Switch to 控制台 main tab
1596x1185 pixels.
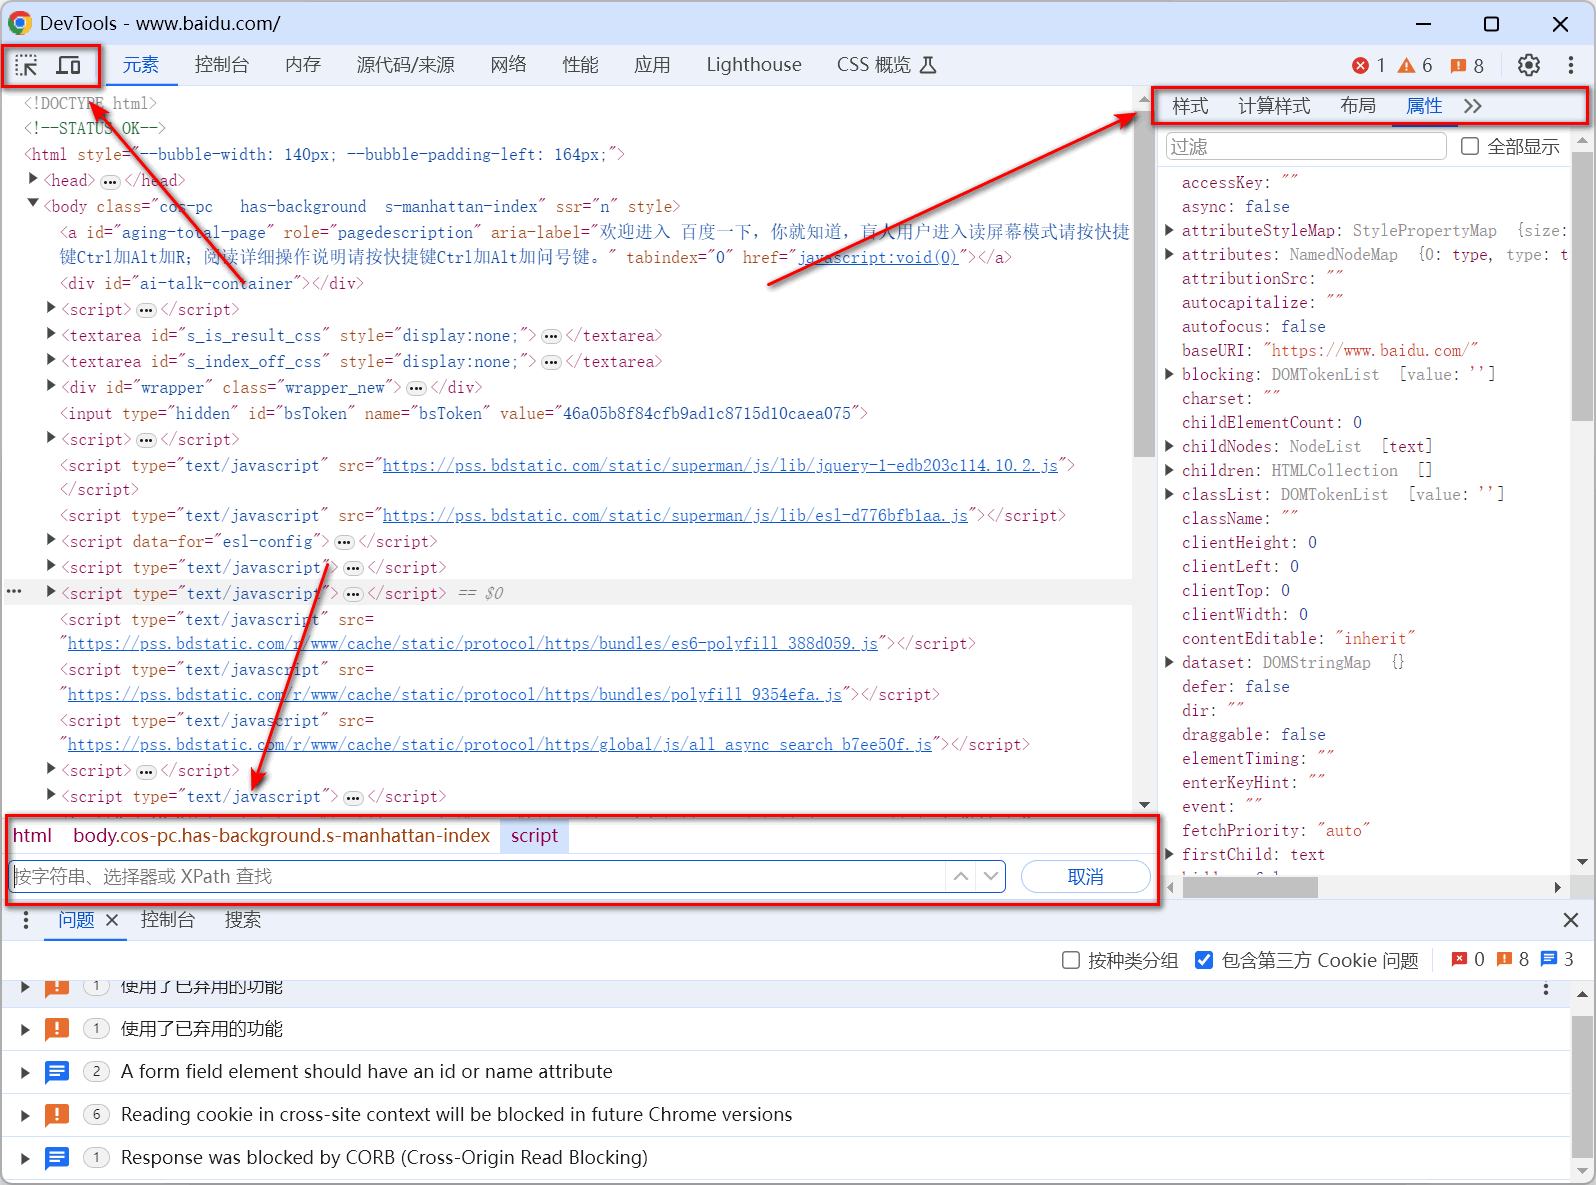tap(221, 65)
